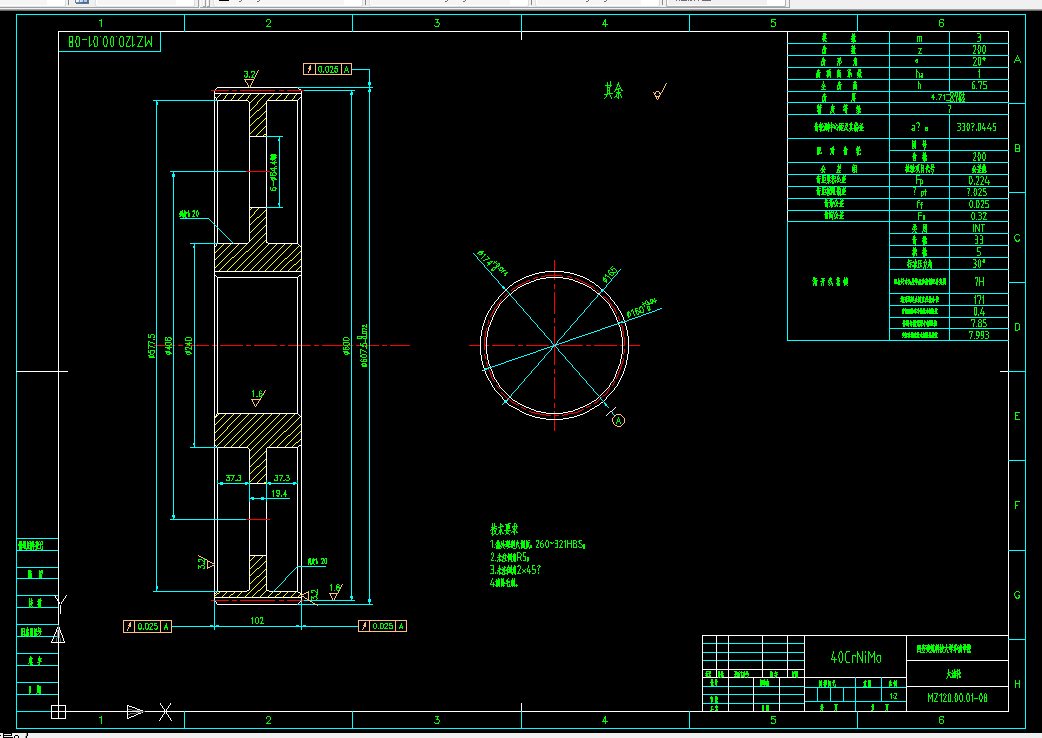Select the 1.6 roughness symbol near the gear's bottom right
Viewport: 1042px width, 738px height.
[x=335, y=591]
